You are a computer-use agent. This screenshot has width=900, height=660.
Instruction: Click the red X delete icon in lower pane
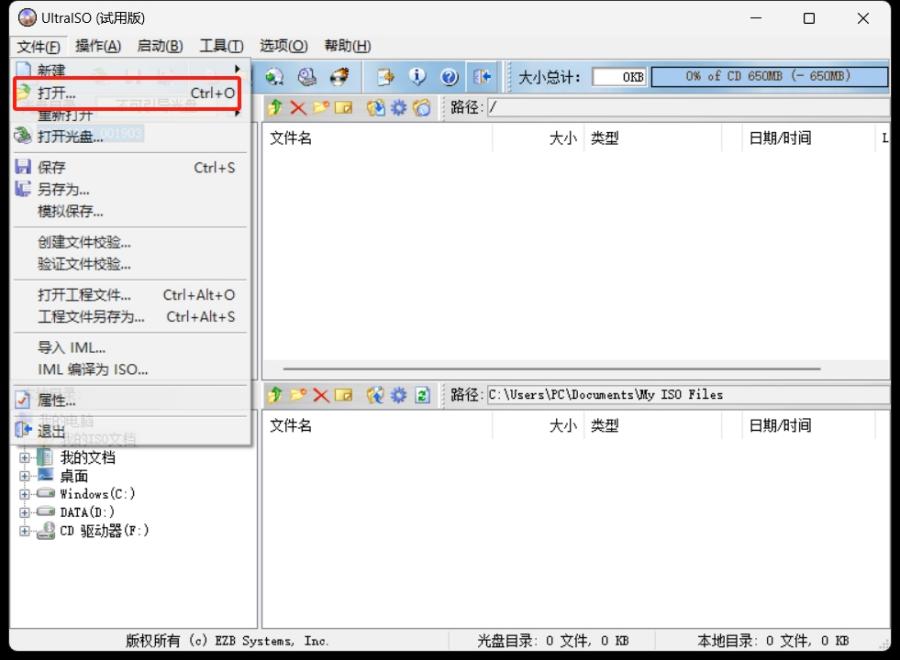point(321,395)
